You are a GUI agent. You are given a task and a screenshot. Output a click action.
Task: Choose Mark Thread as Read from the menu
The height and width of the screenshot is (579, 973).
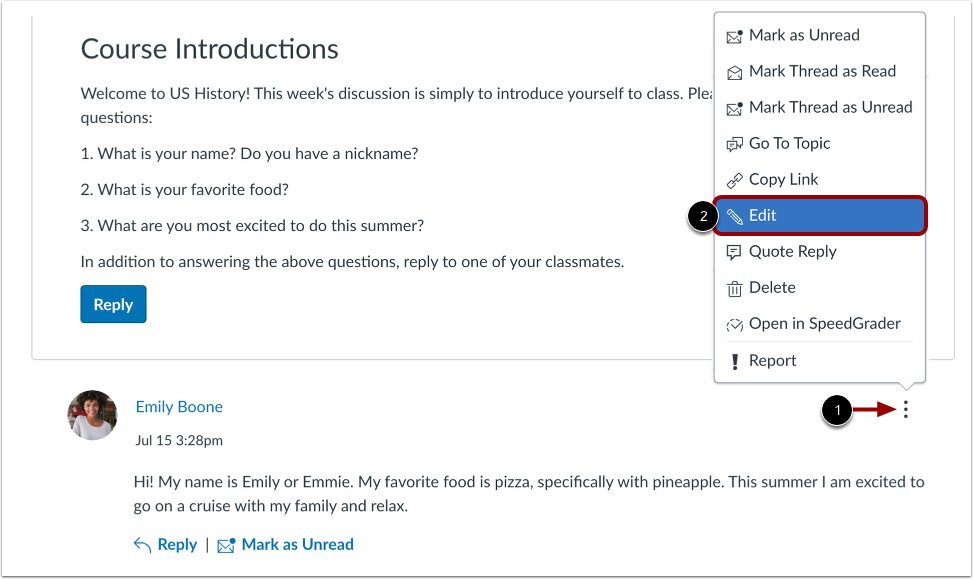coord(822,71)
